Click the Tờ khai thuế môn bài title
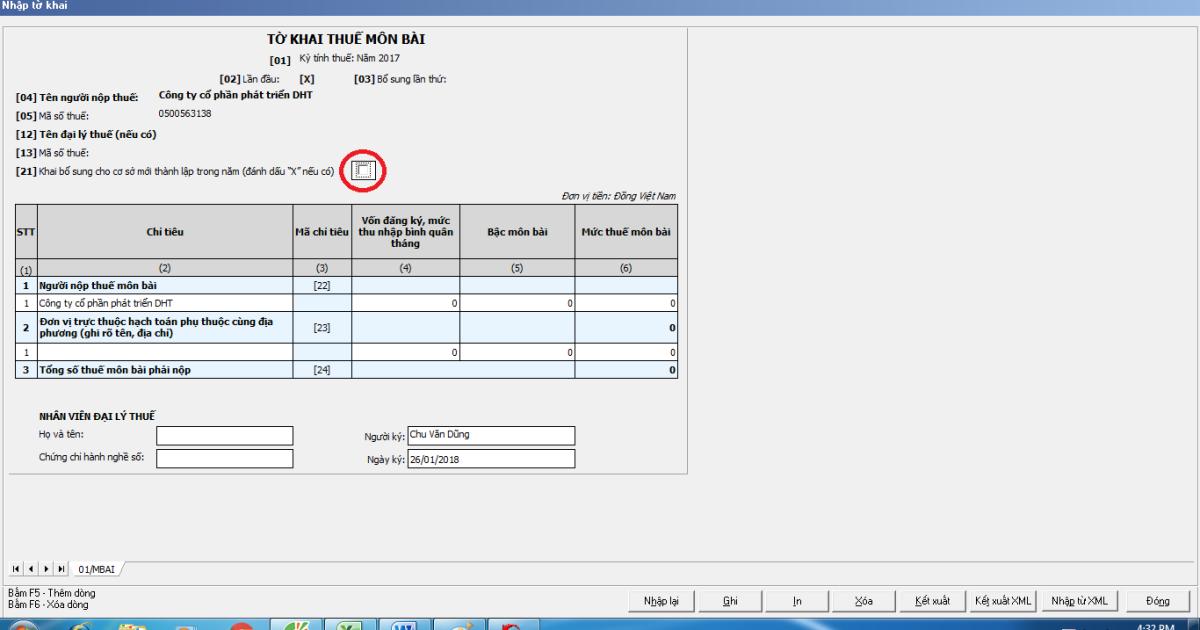 pos(346,39)
